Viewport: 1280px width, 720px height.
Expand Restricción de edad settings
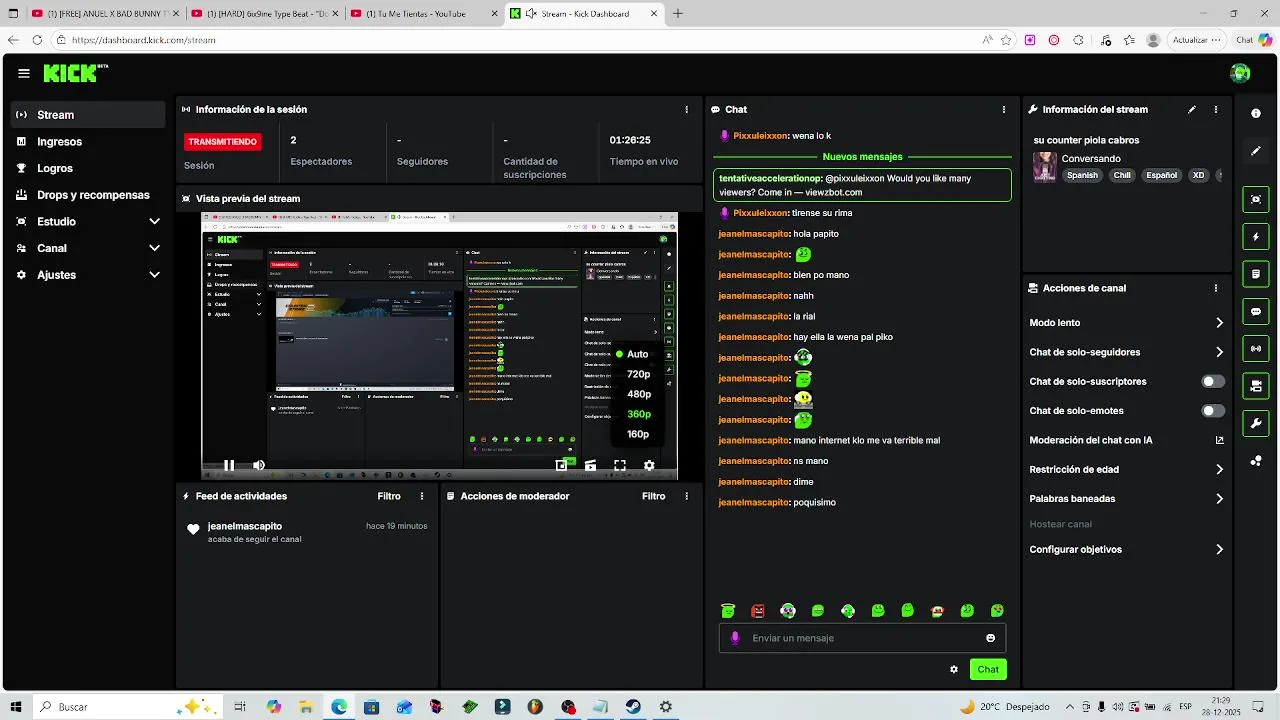pos(1219,469)
